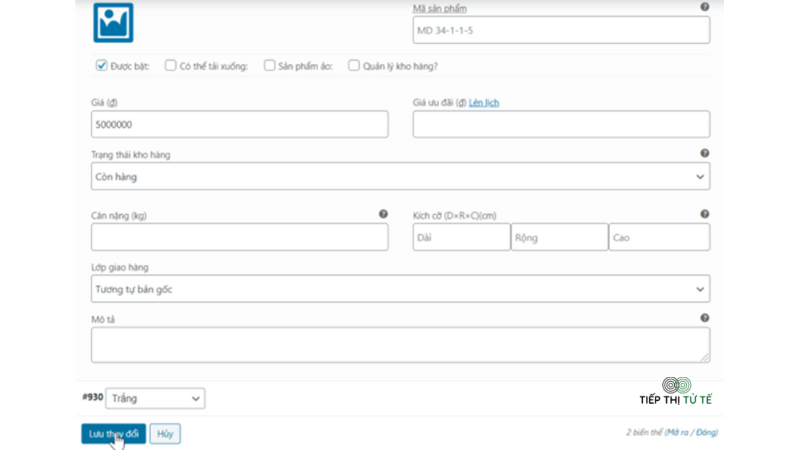Click help icon next to Mô tả
This screenshot has height=450, width=800.
[705, 318]
